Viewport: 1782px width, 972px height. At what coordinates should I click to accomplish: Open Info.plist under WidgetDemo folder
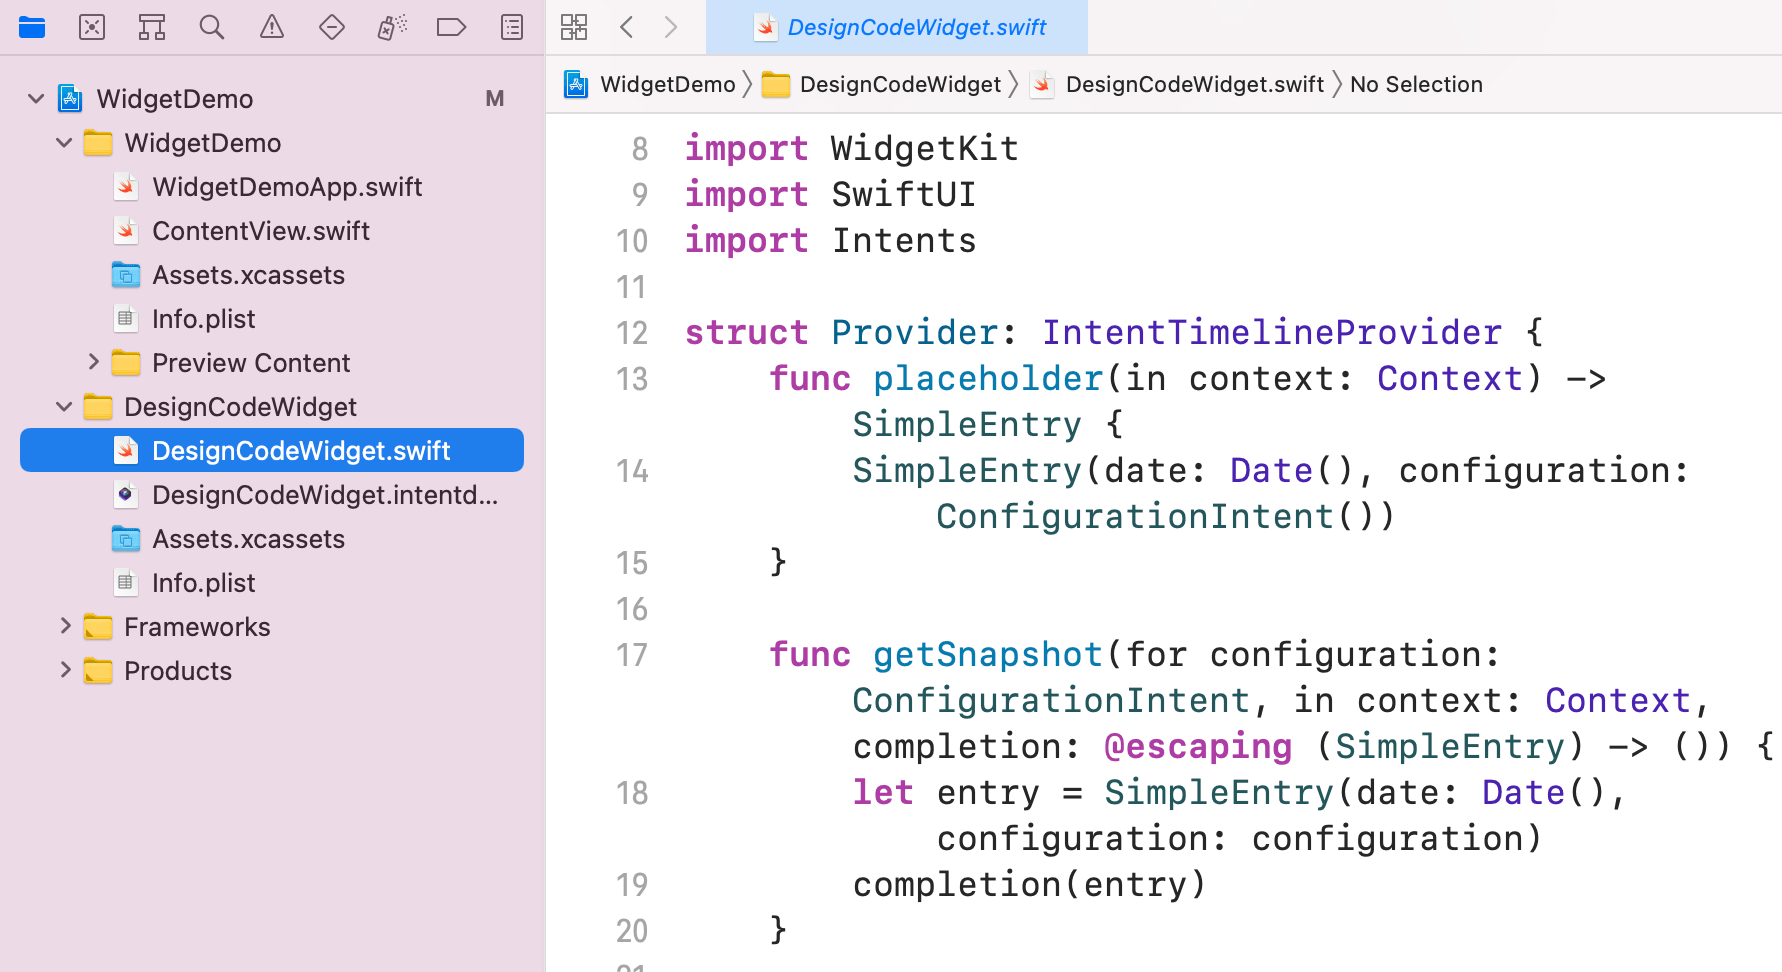click(x=272, y=319)
